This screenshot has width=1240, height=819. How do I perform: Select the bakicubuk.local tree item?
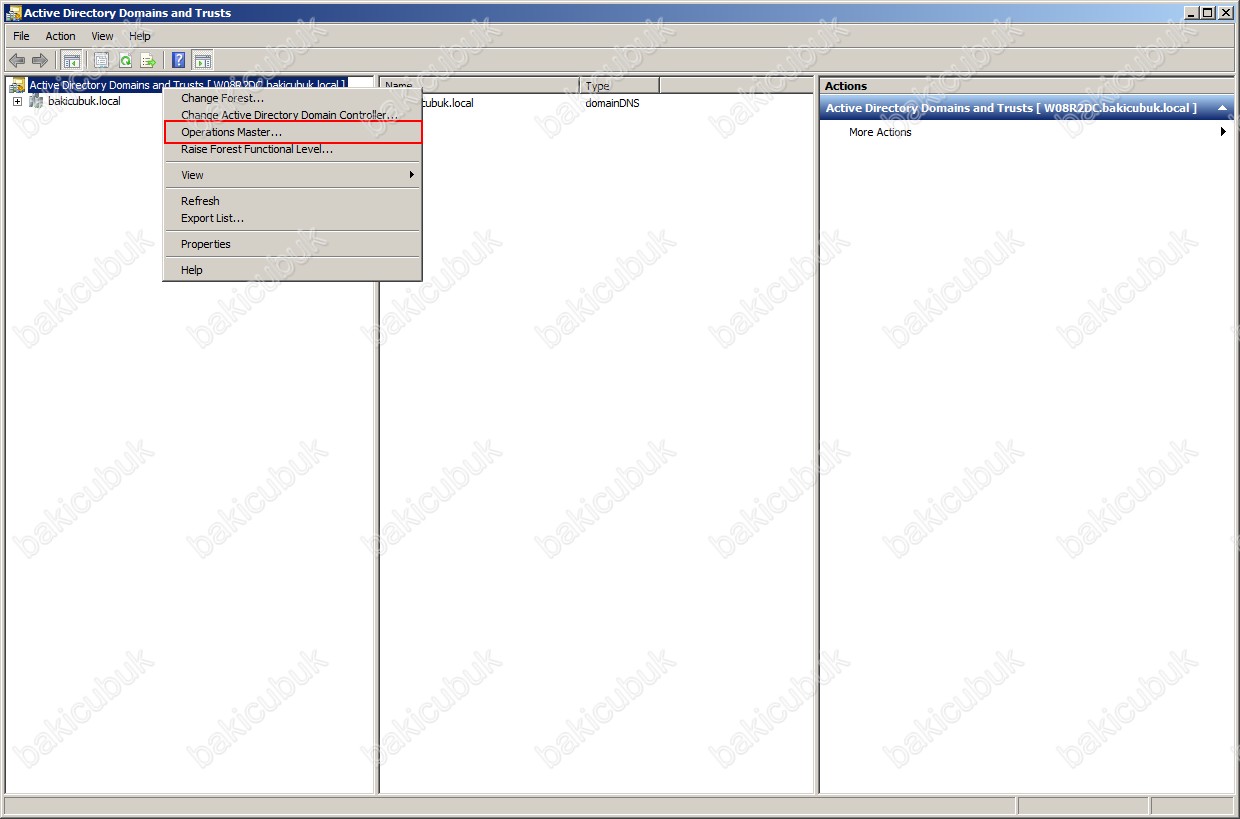pyautogui.click(x=84, y=101)
